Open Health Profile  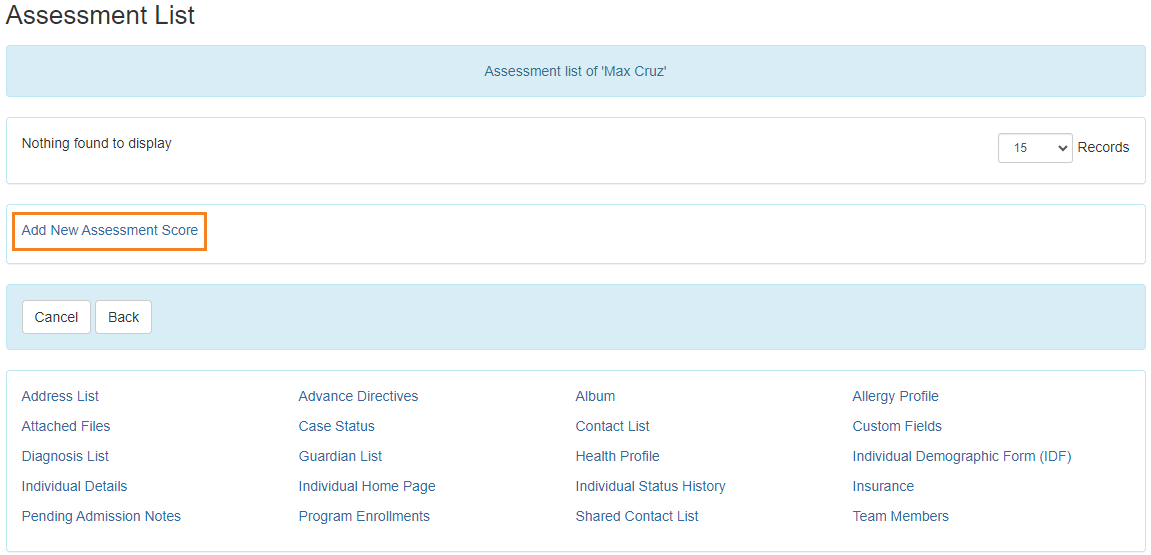tap(617, 456)
